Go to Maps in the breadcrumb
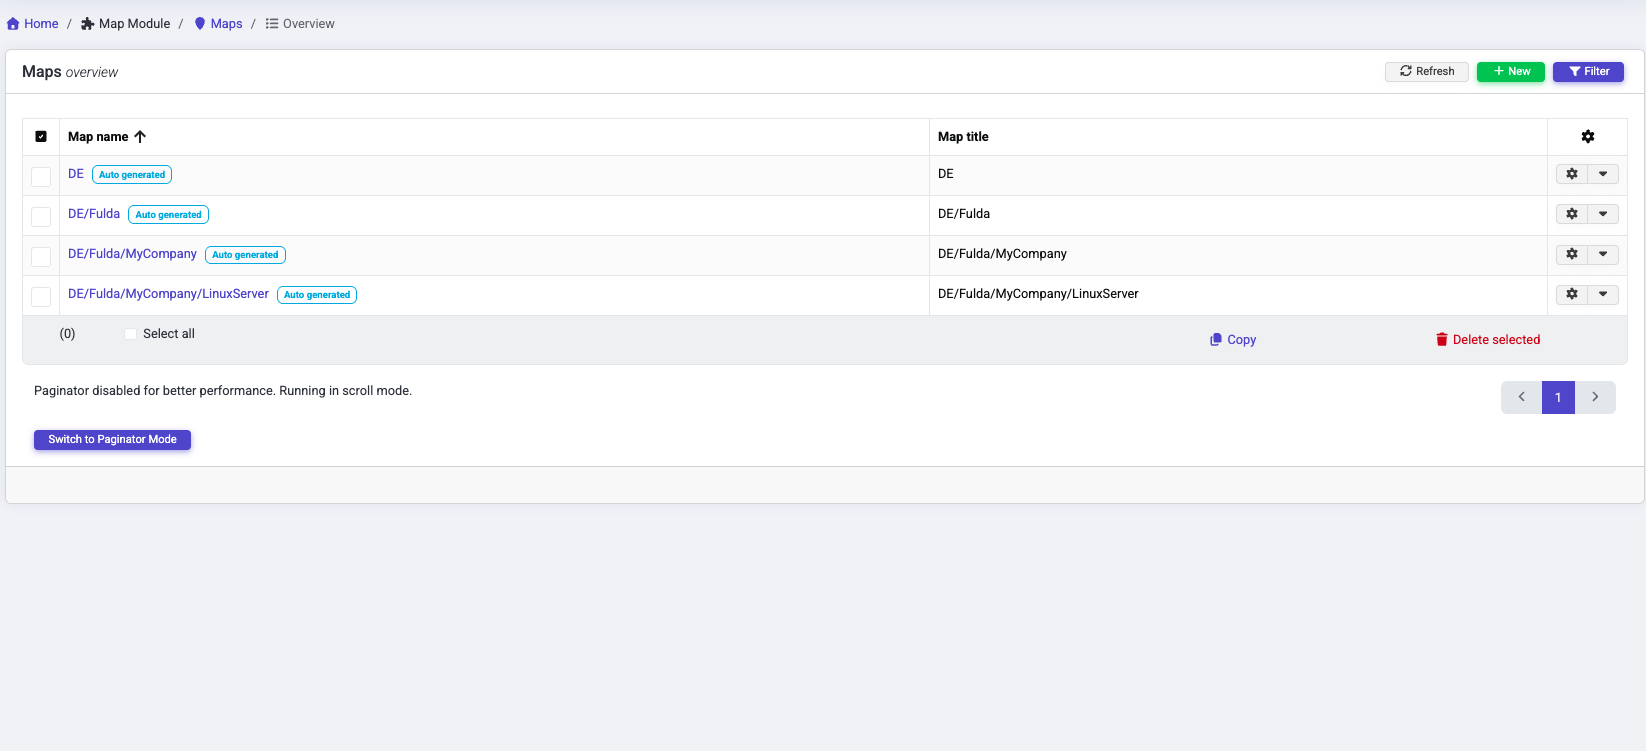 [226, 24]
